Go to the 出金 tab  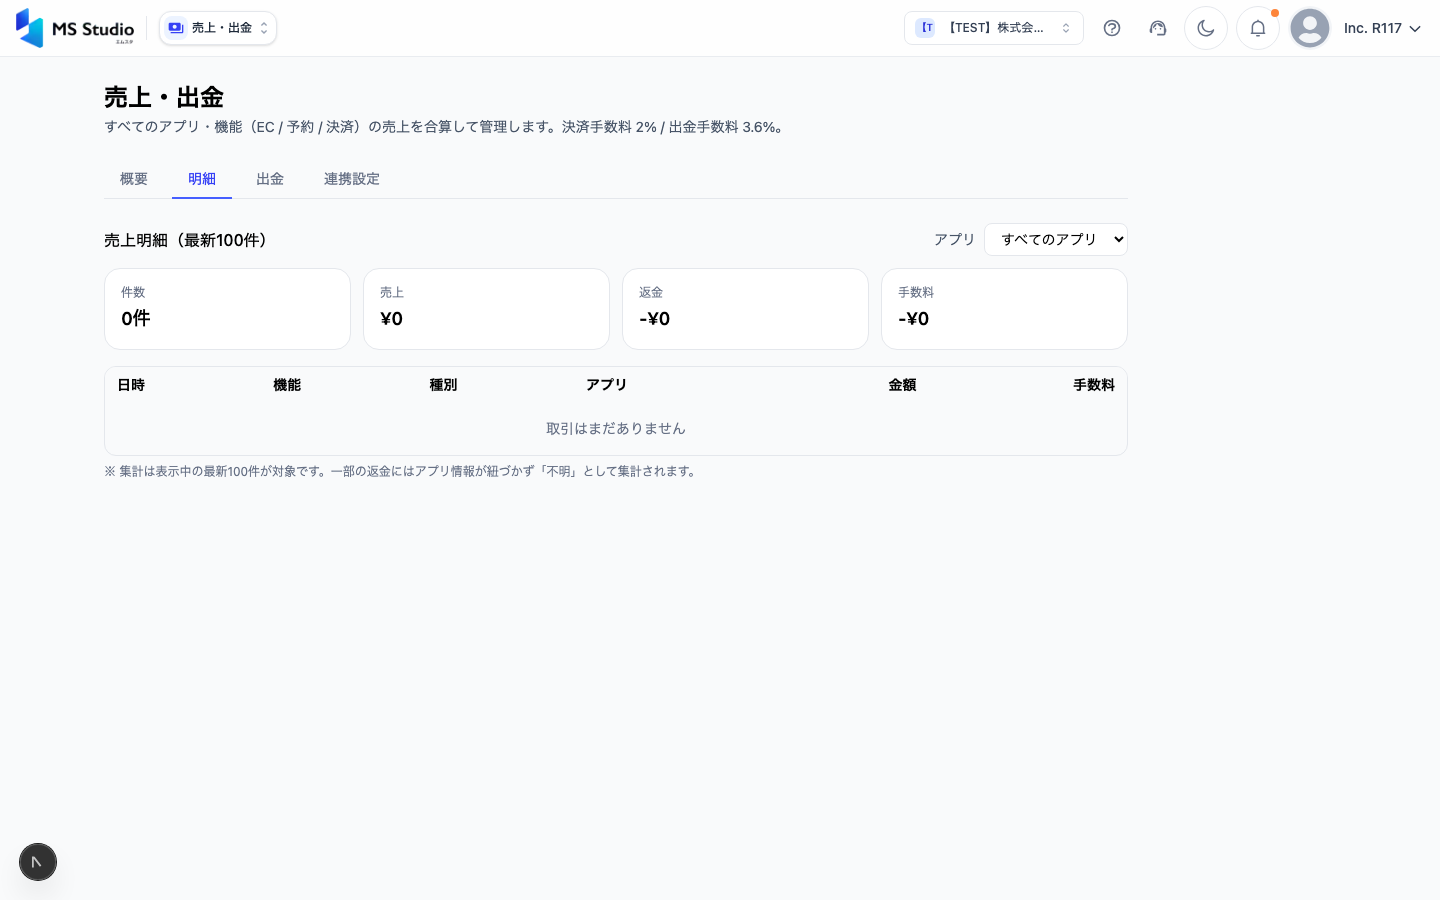[x=270, y=179]
